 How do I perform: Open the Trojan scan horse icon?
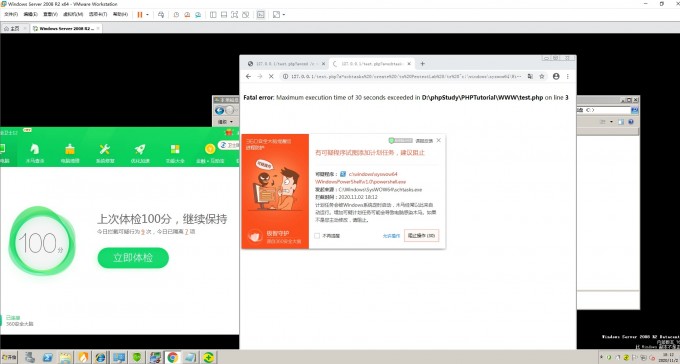coord(35,149)
